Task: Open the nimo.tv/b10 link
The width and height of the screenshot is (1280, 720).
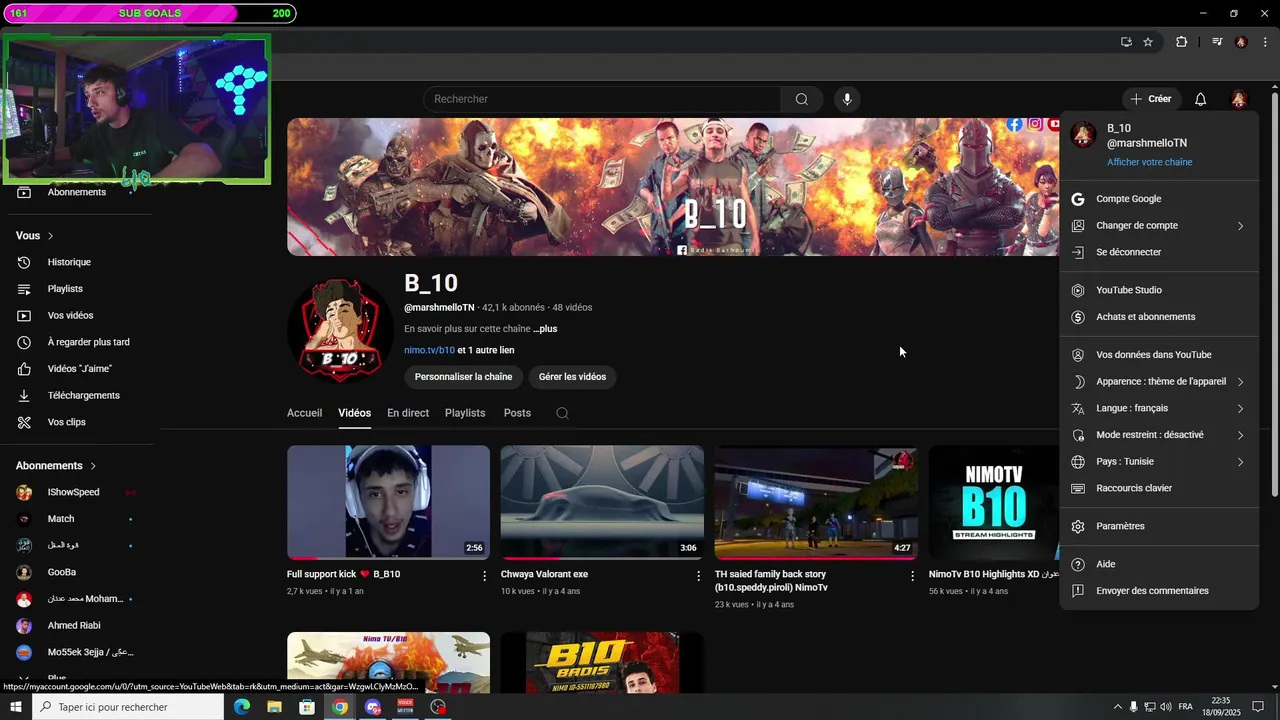Action: (429, 351)
